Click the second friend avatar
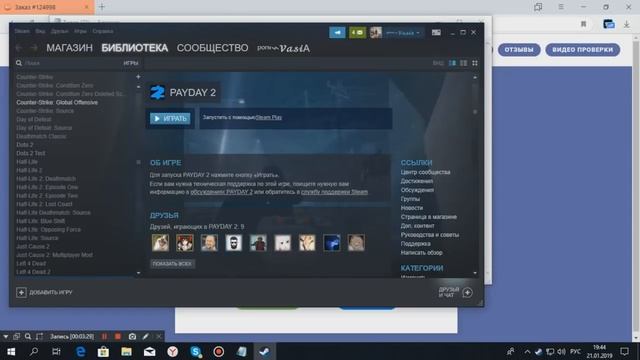The width and height of the screenshot is (640, 360). tap(185, 243)
